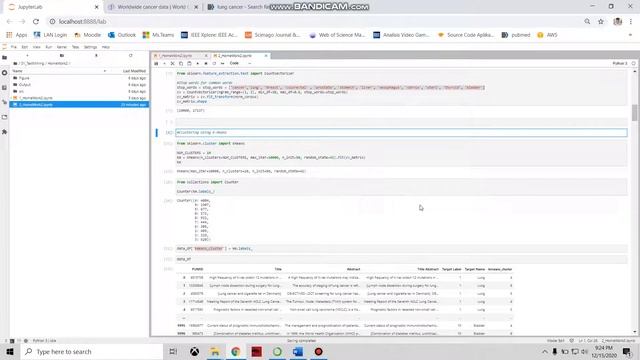The image size is (640, 360).
Task: Interrupt the kernel with stop icon
Action: (206, 63)
